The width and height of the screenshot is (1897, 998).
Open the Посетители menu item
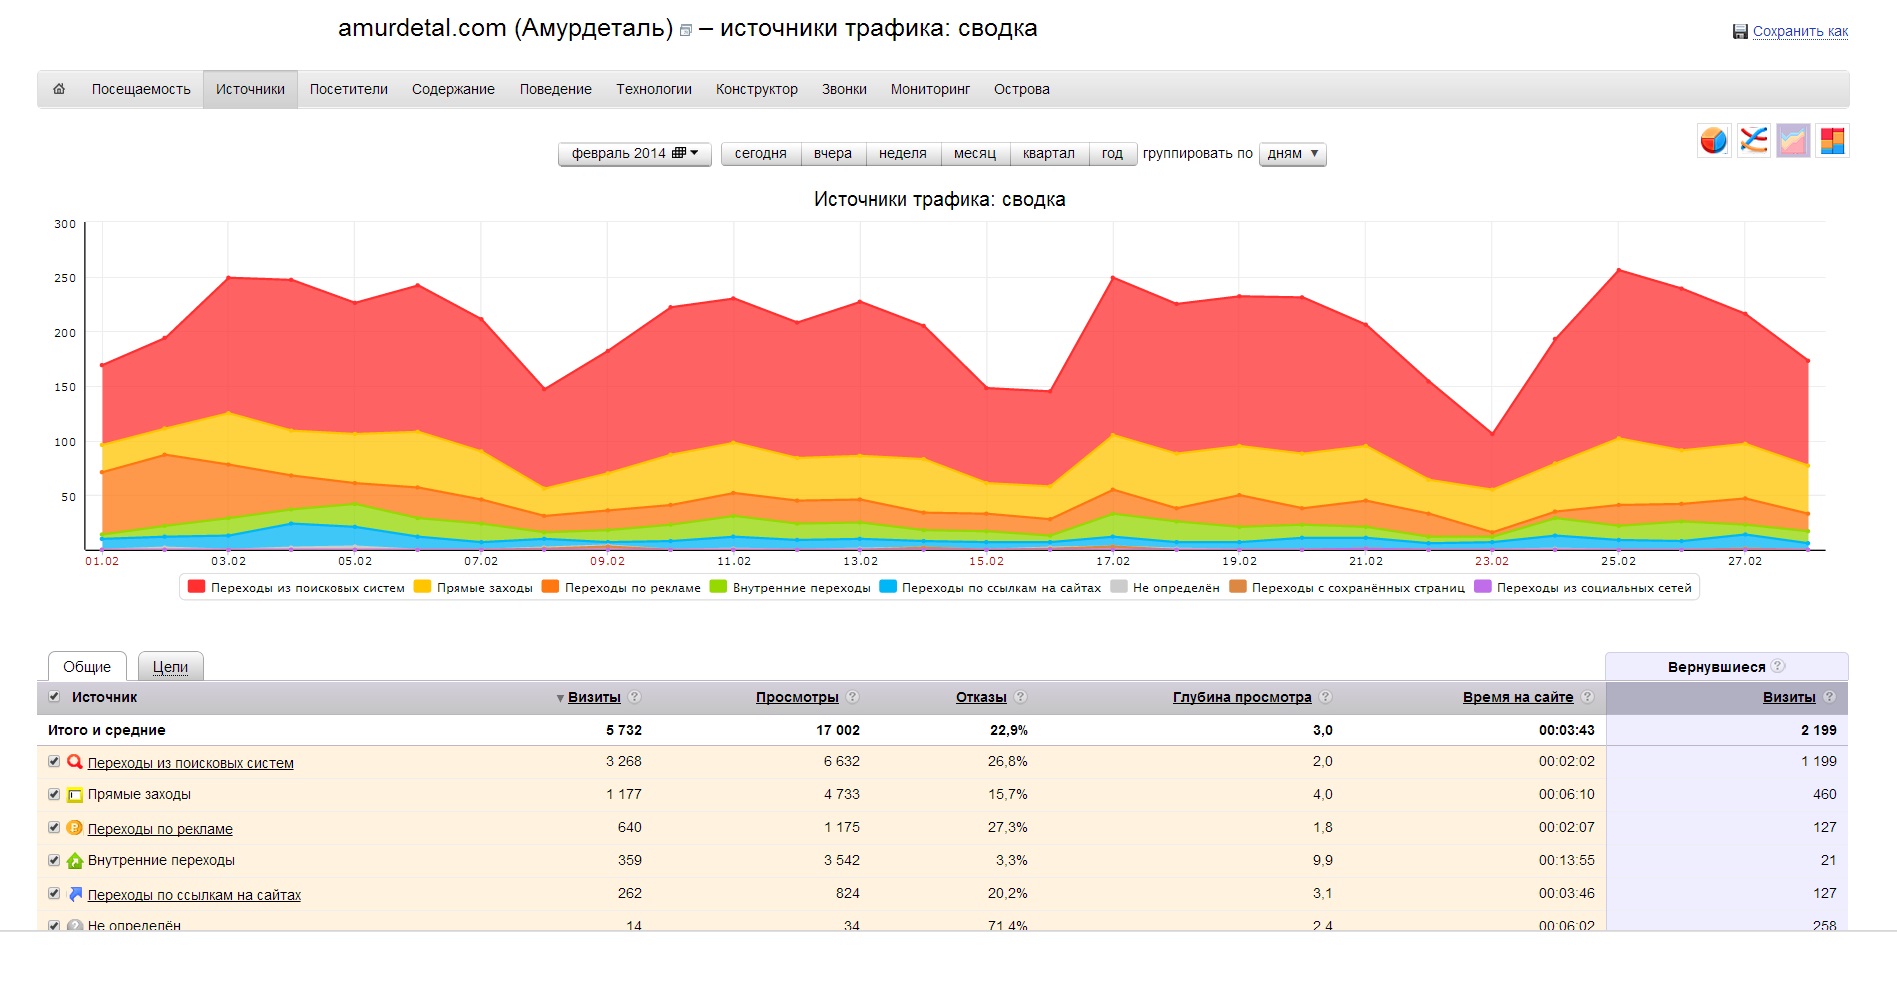pyautogui.click(x=349, y=89)
